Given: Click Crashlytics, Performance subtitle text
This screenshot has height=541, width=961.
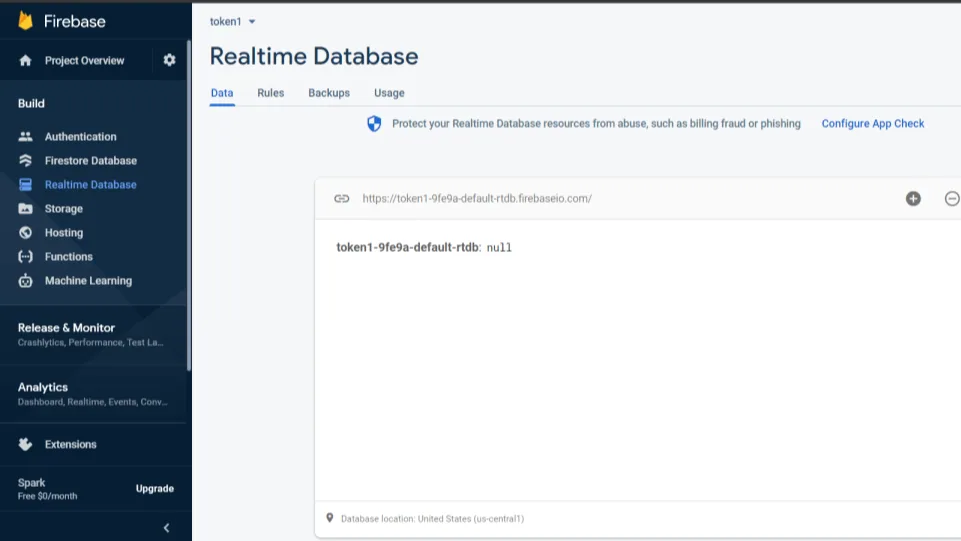Looking at the screenshot, I should click(x=91, y=342).
